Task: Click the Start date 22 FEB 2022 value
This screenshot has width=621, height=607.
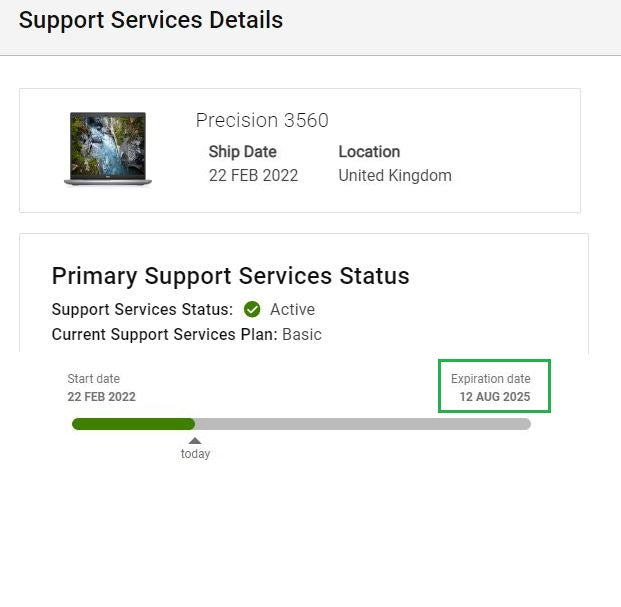Action: click(x=101, y=396)
